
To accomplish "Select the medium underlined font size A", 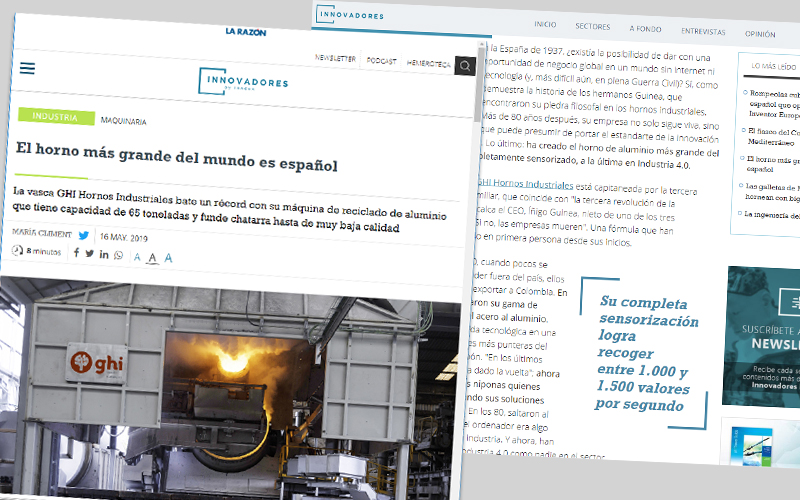I will (x=152, y=259).
